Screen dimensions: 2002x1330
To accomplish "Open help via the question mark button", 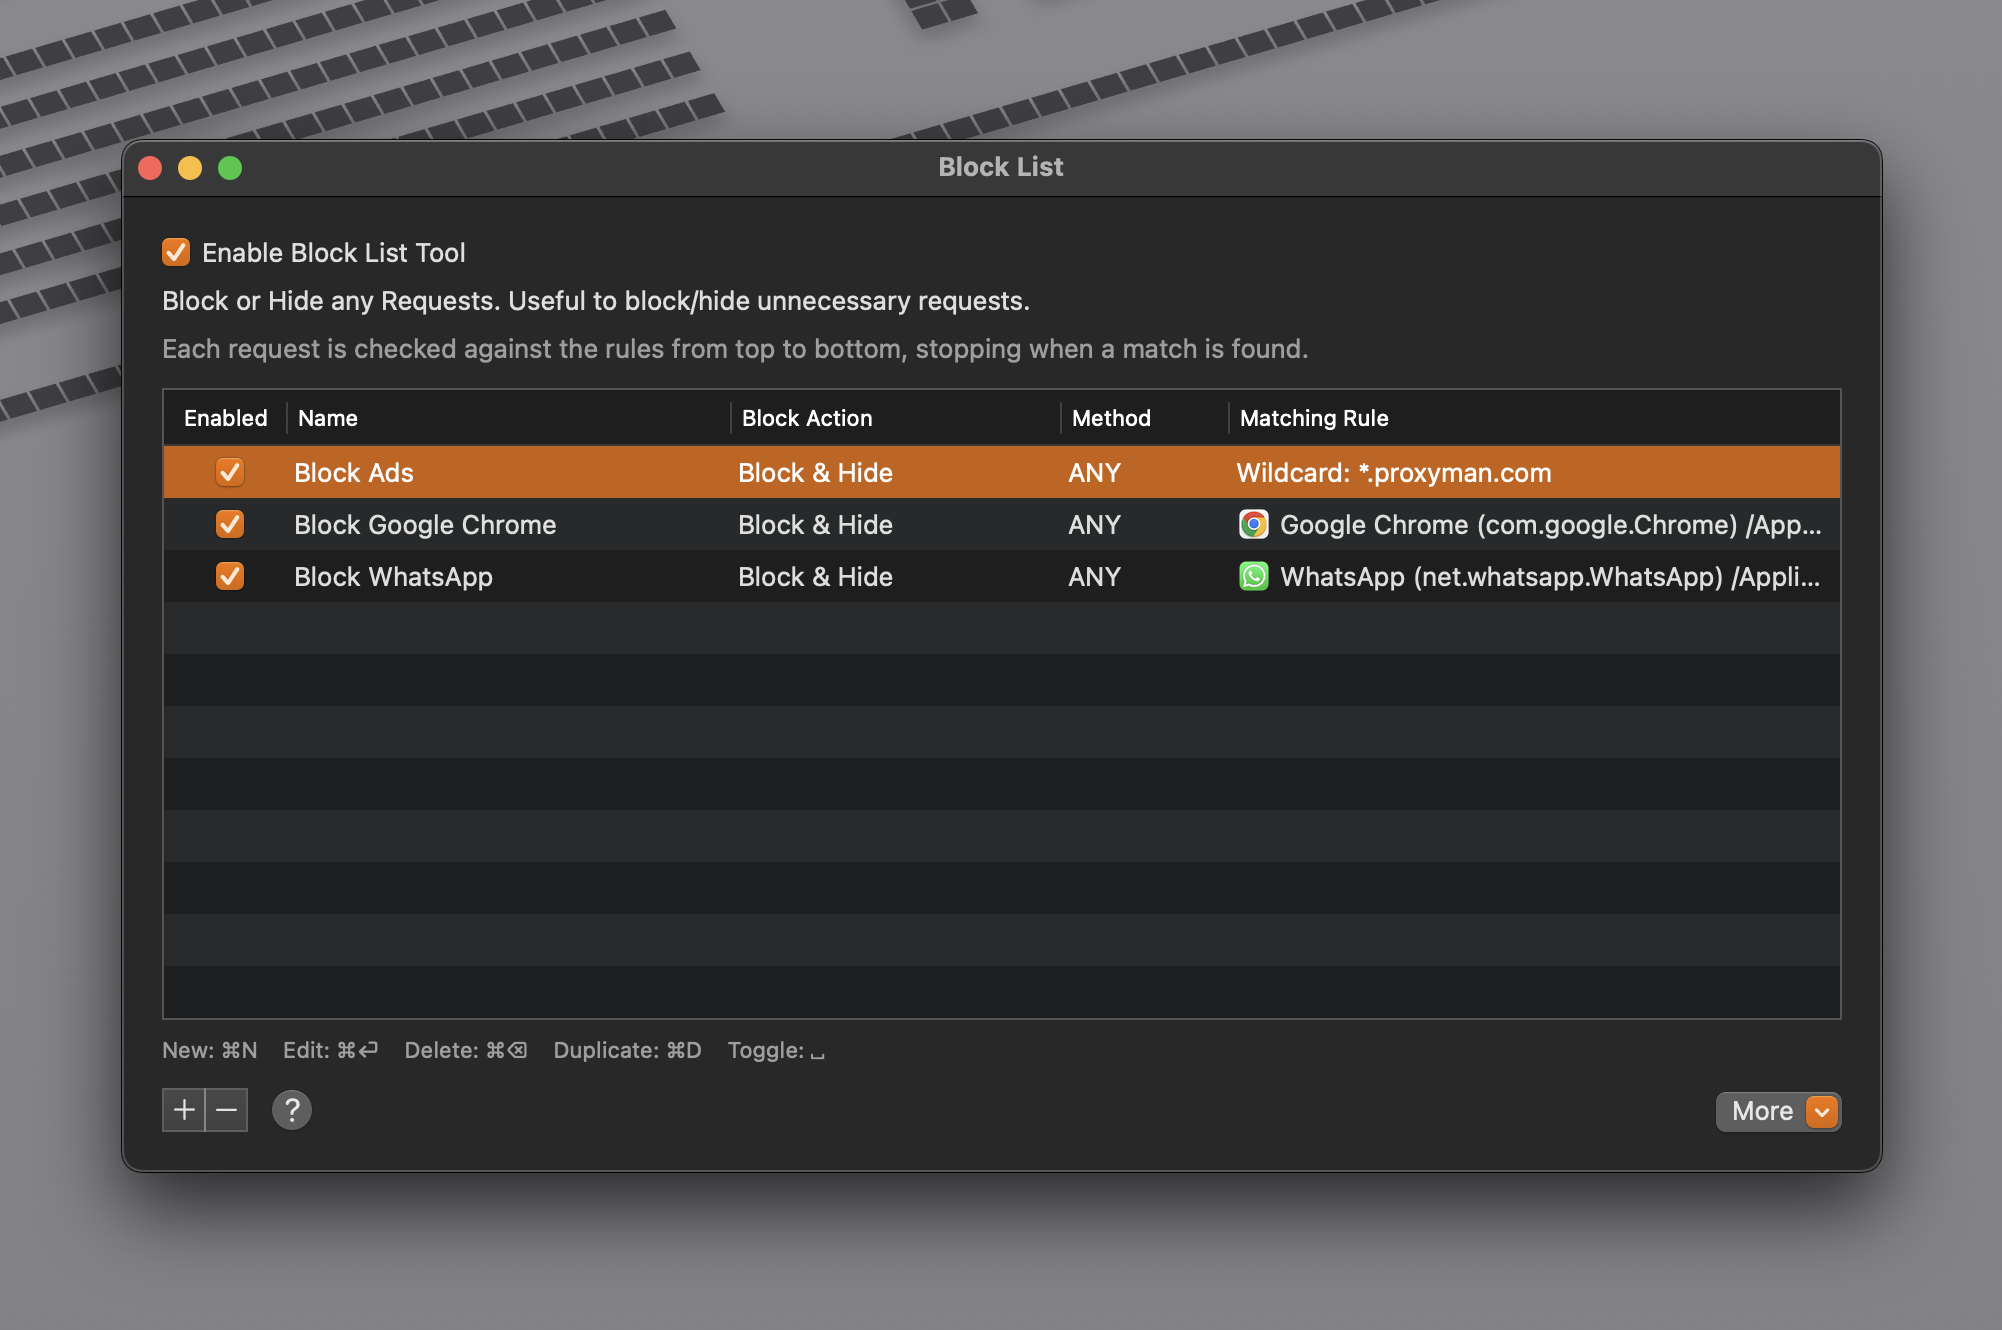I will (x=292, y=1110).
